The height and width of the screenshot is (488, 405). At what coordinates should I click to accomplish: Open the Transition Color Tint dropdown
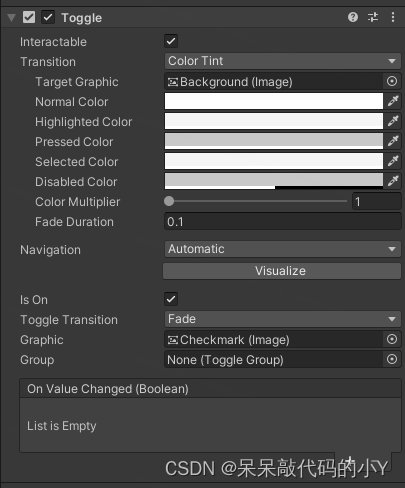click(283, 61)
